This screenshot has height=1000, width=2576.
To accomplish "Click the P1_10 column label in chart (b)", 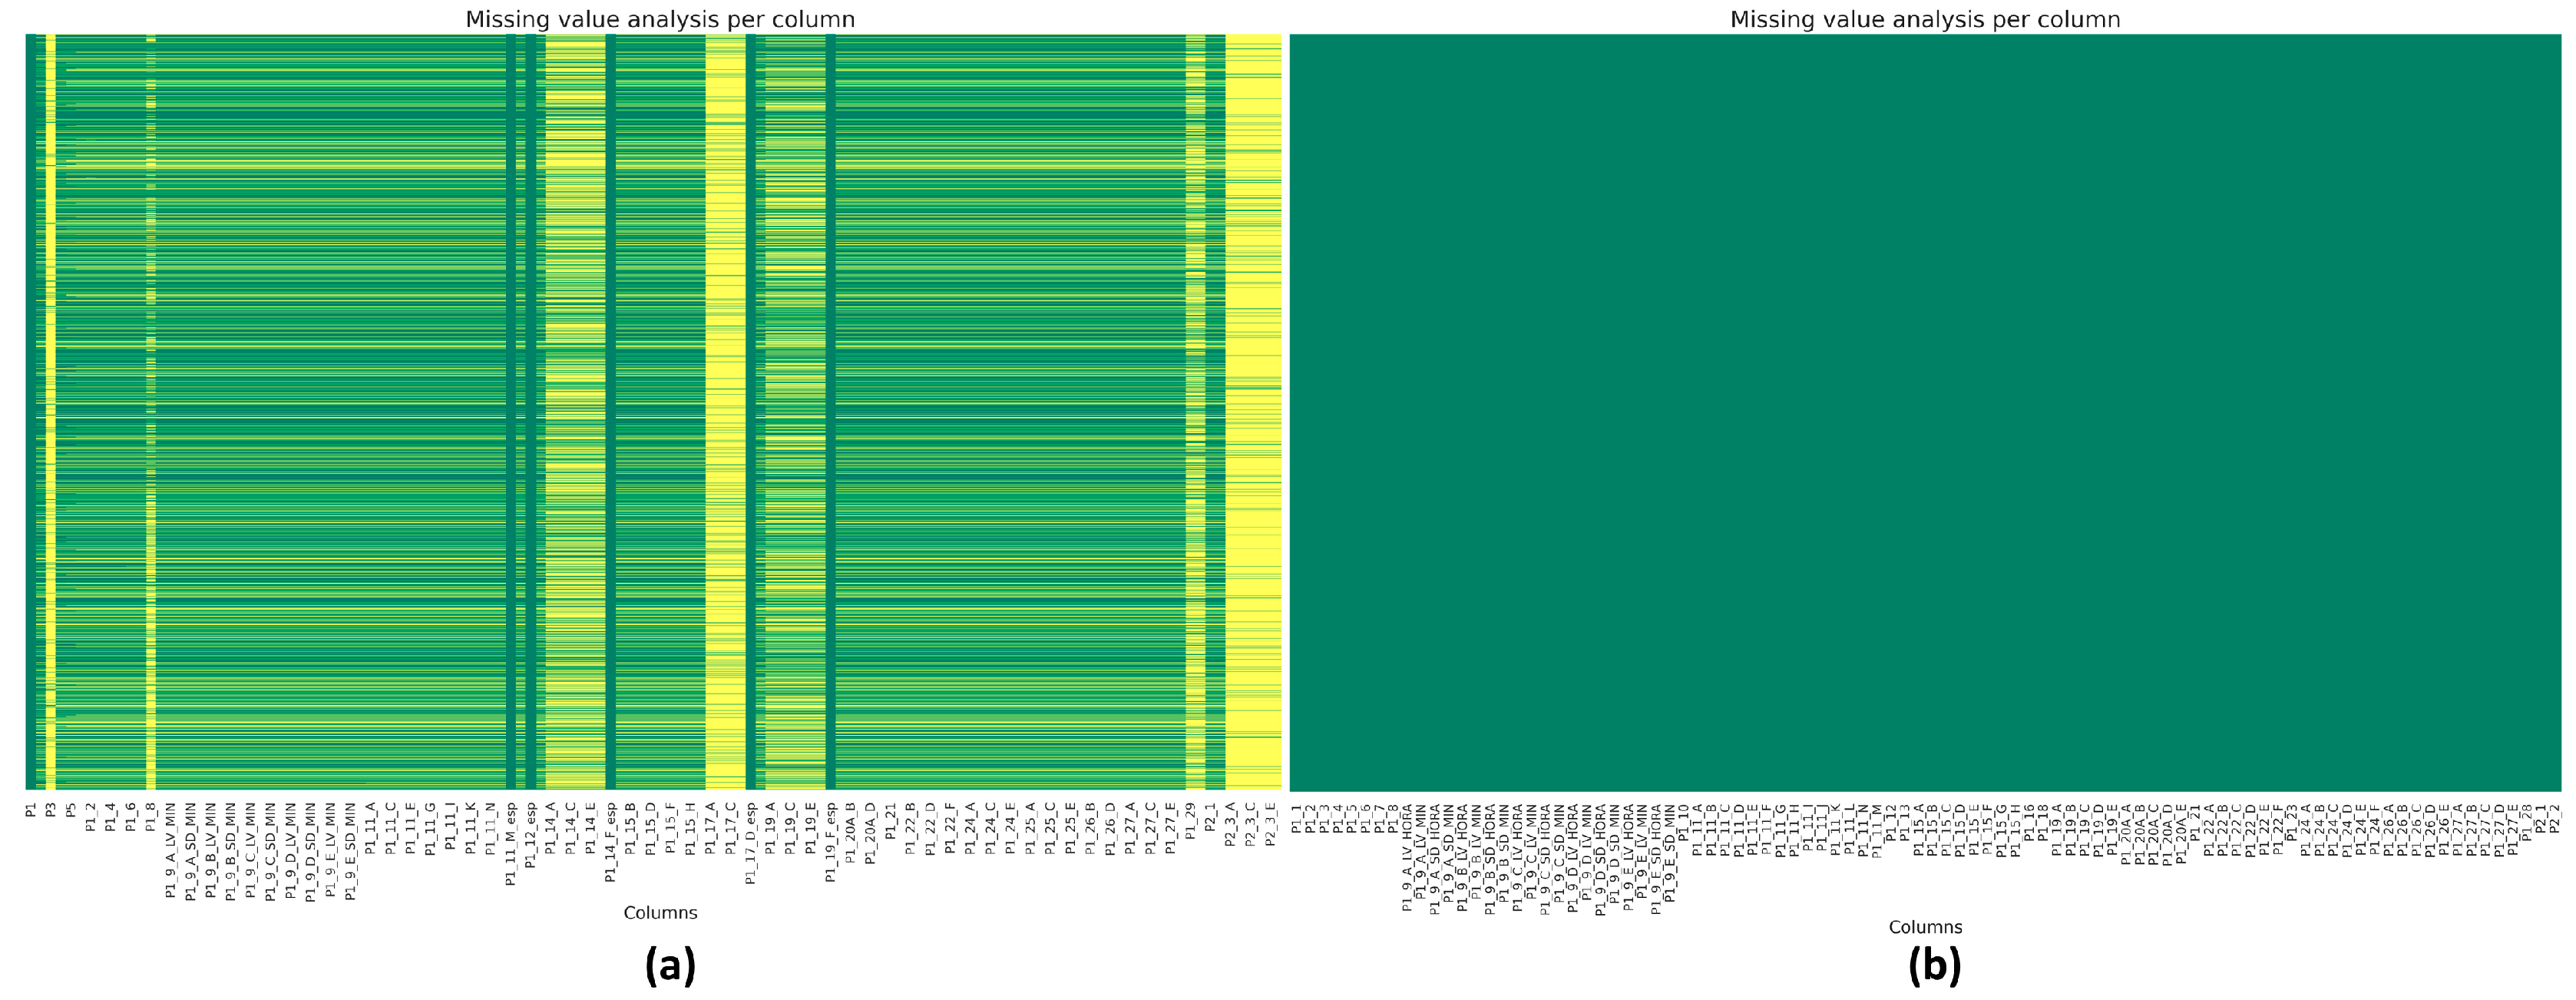I will click(x=1683, y=820).
